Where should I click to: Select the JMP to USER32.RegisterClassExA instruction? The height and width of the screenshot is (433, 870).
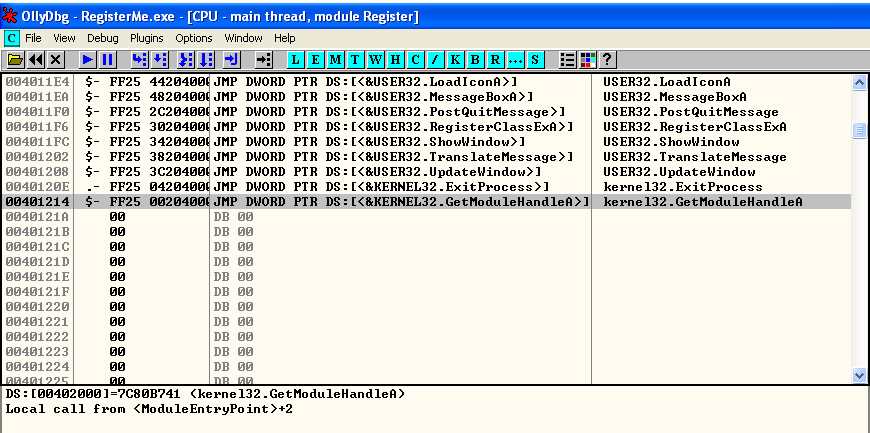[393, 127]
